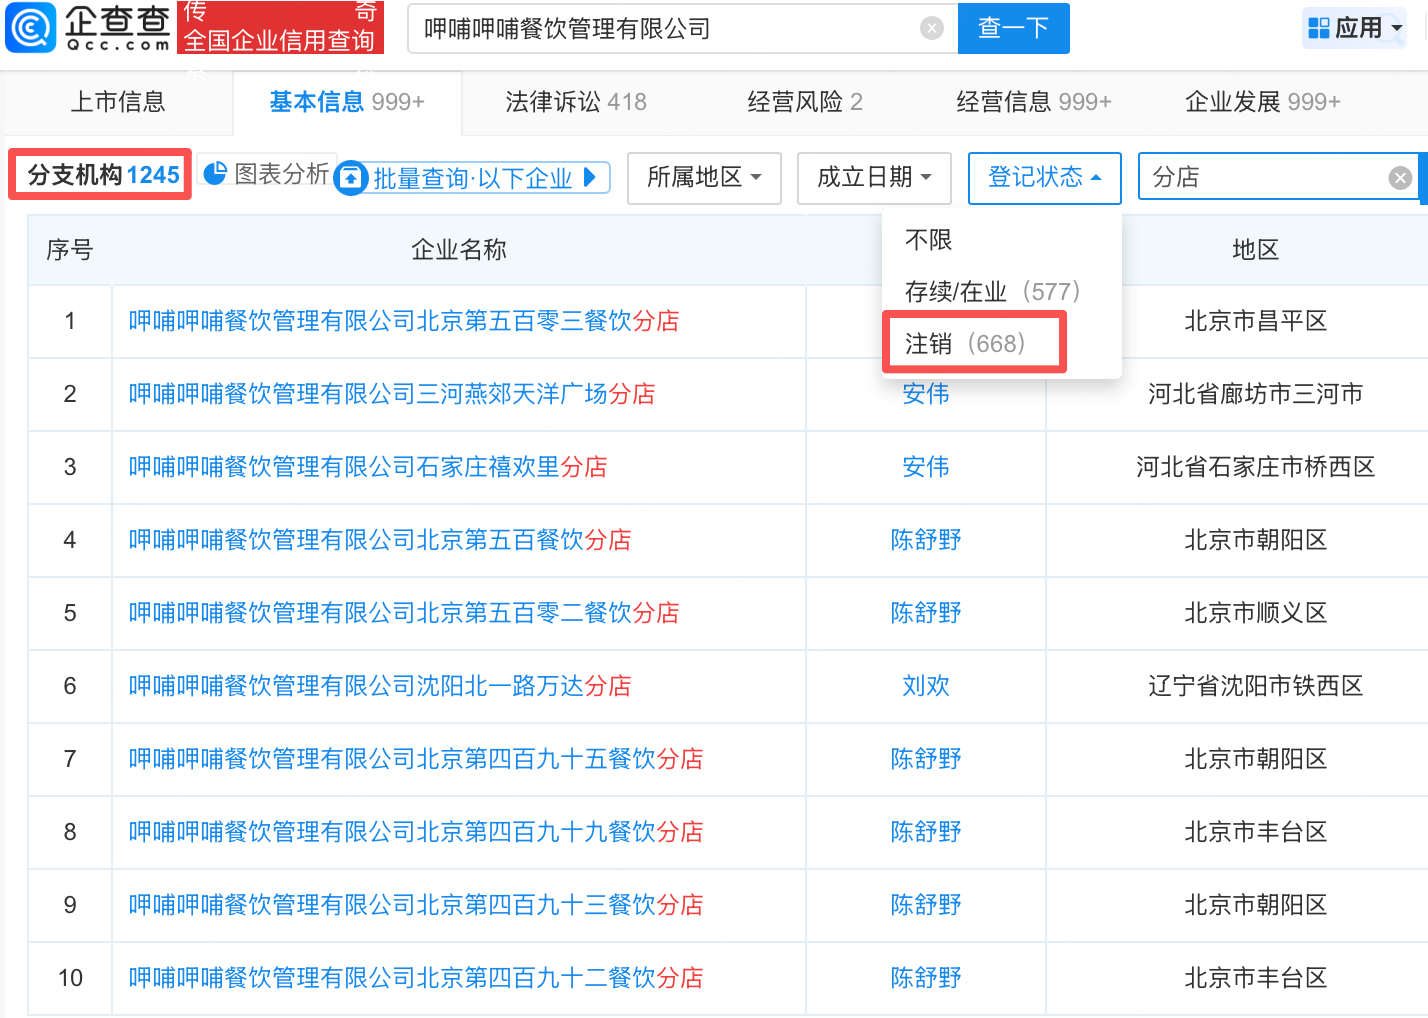Image resolution: width=1428 pixels, height=1018 pixels.
Task: Click the 分店 keyword filter field
Action: 1260,178
